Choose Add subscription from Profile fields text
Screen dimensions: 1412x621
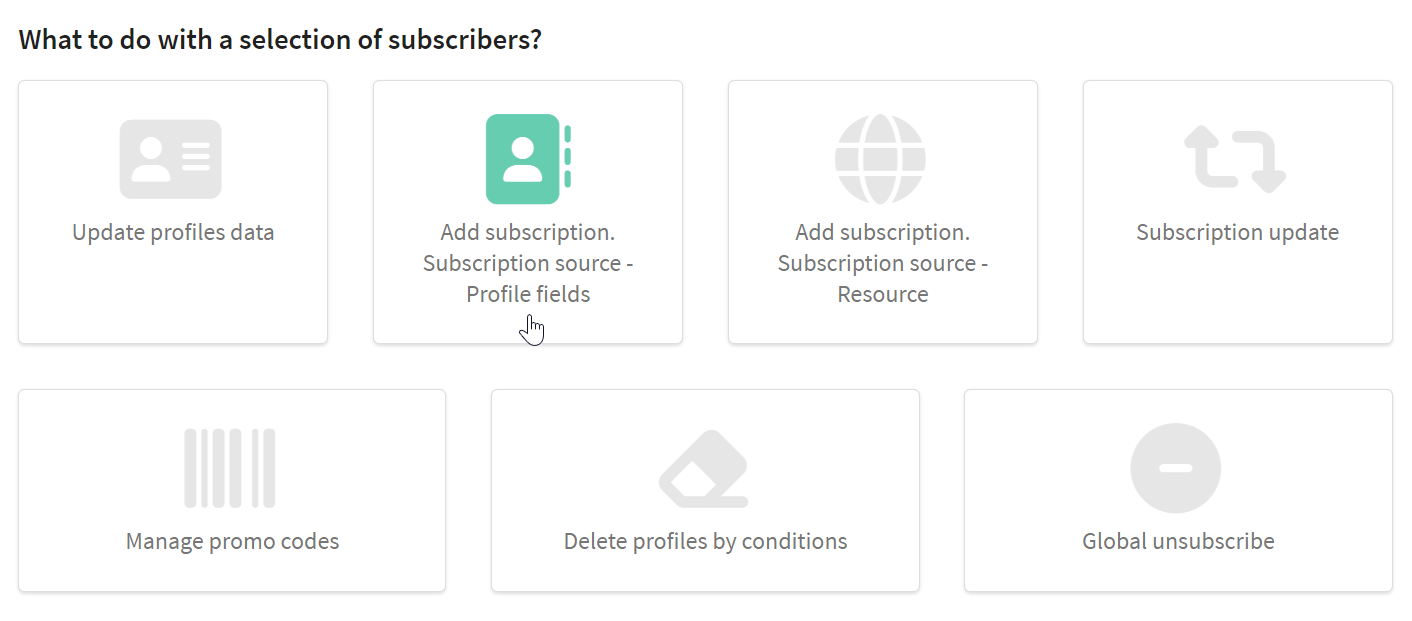click(x=528, y=263)
